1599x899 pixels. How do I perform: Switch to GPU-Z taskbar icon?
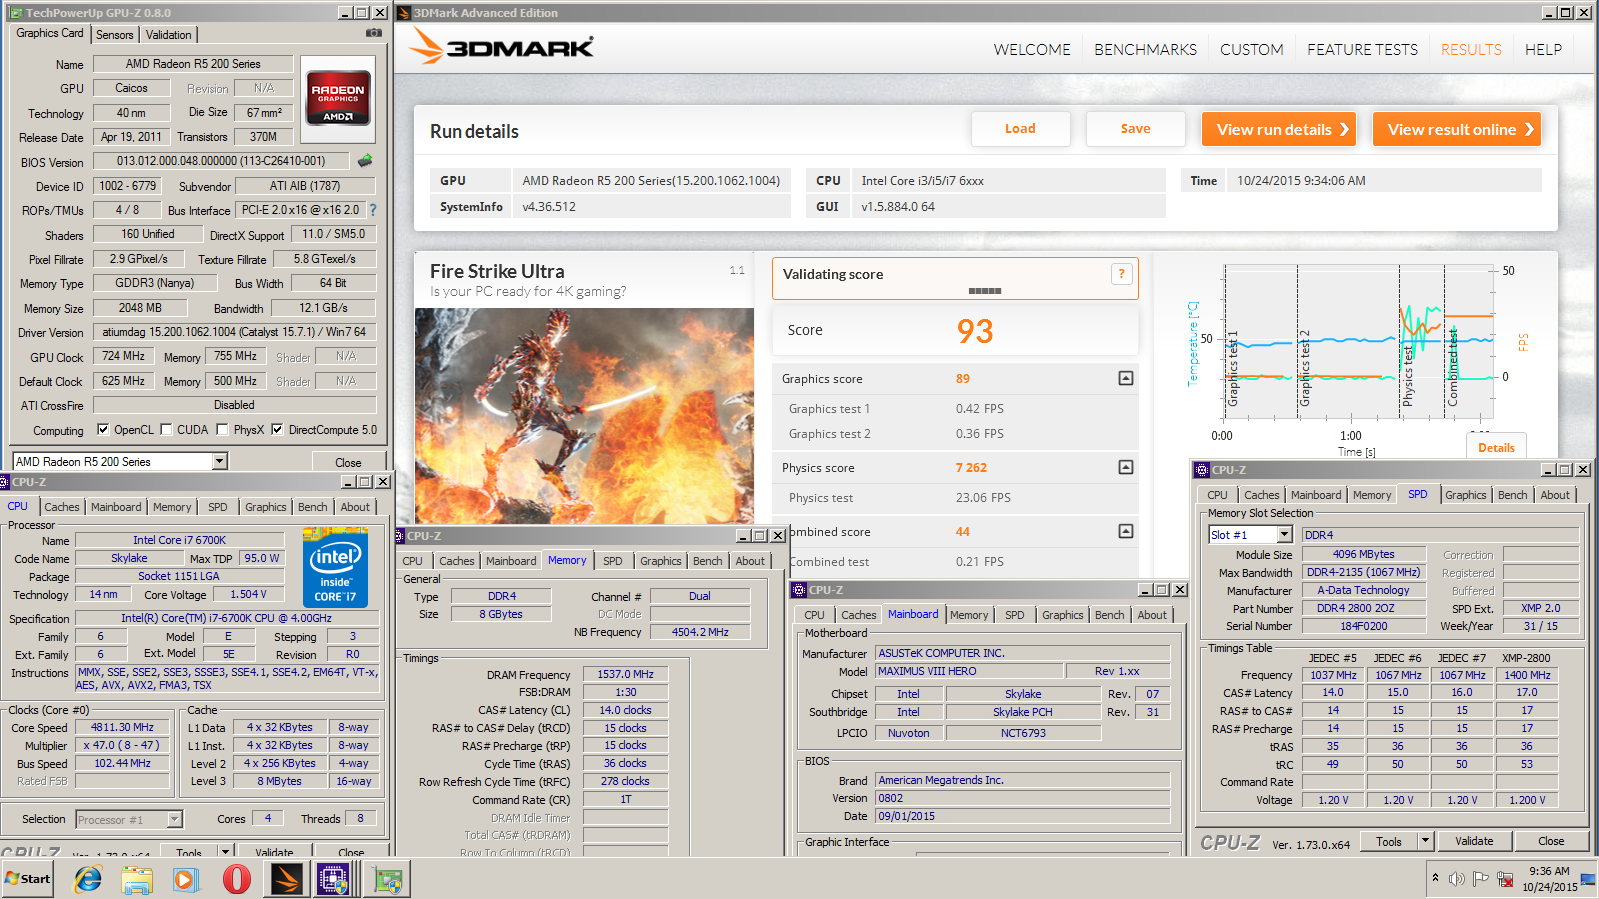(388, 879)
